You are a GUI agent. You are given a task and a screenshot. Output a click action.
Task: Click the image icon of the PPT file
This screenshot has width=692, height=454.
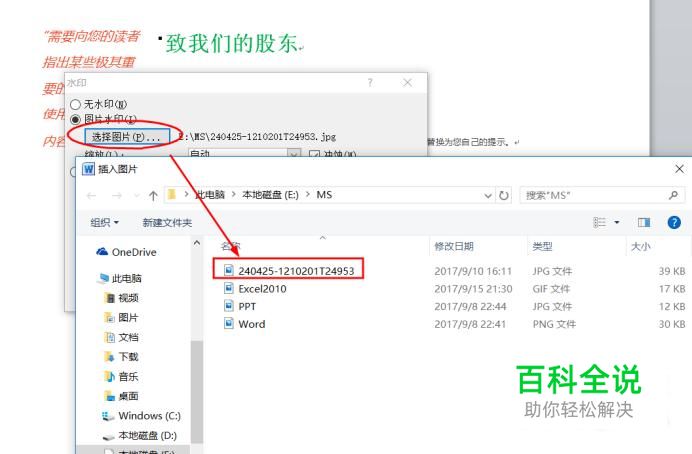click(229, 306)
